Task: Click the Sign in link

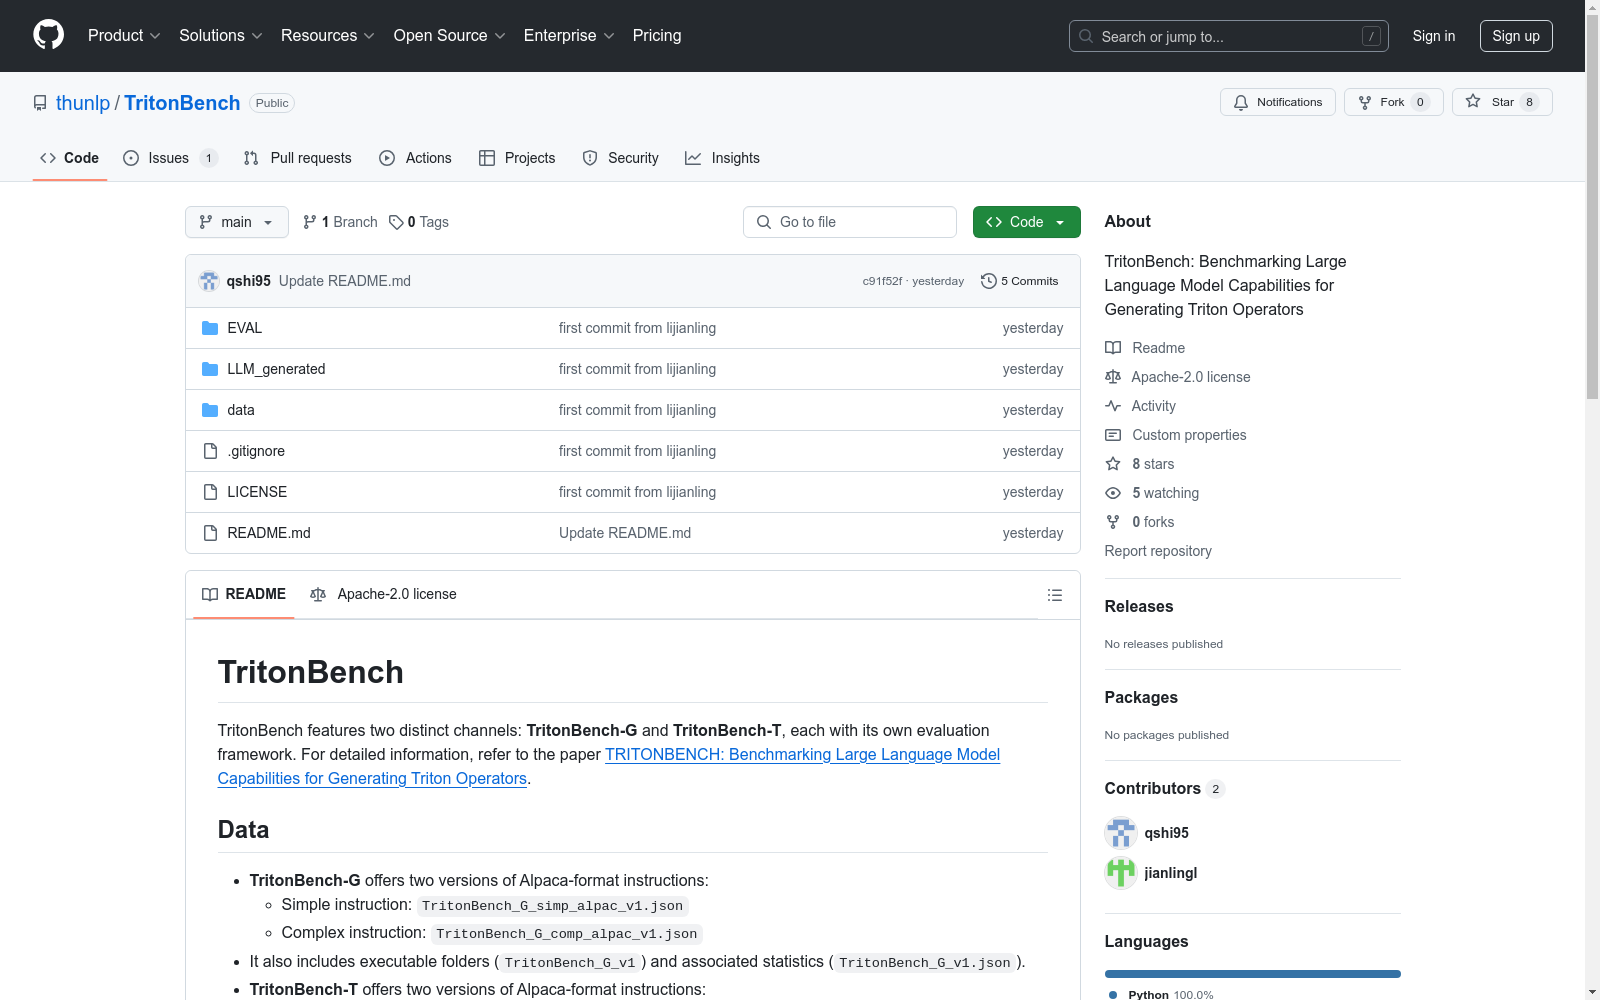Action: click(1434, 36)
